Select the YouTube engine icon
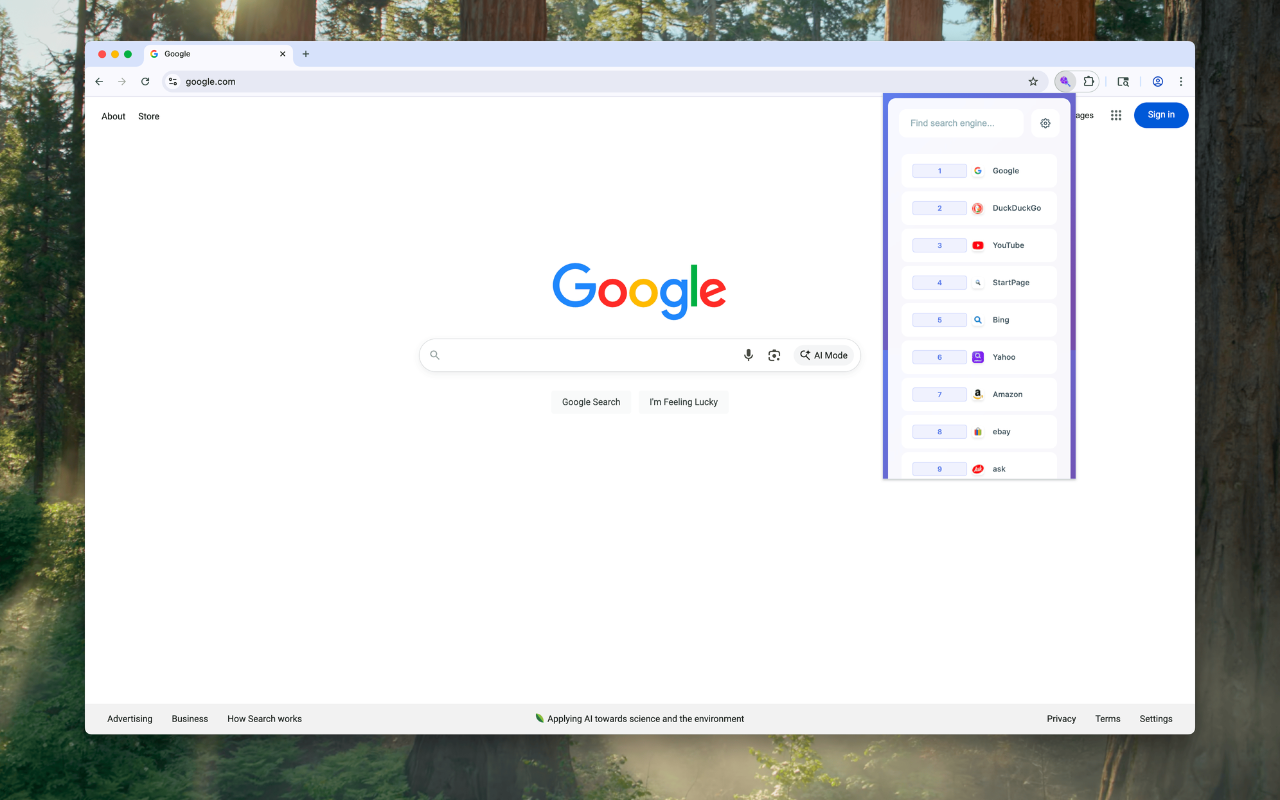1280x800 pixels. (978, 245)
